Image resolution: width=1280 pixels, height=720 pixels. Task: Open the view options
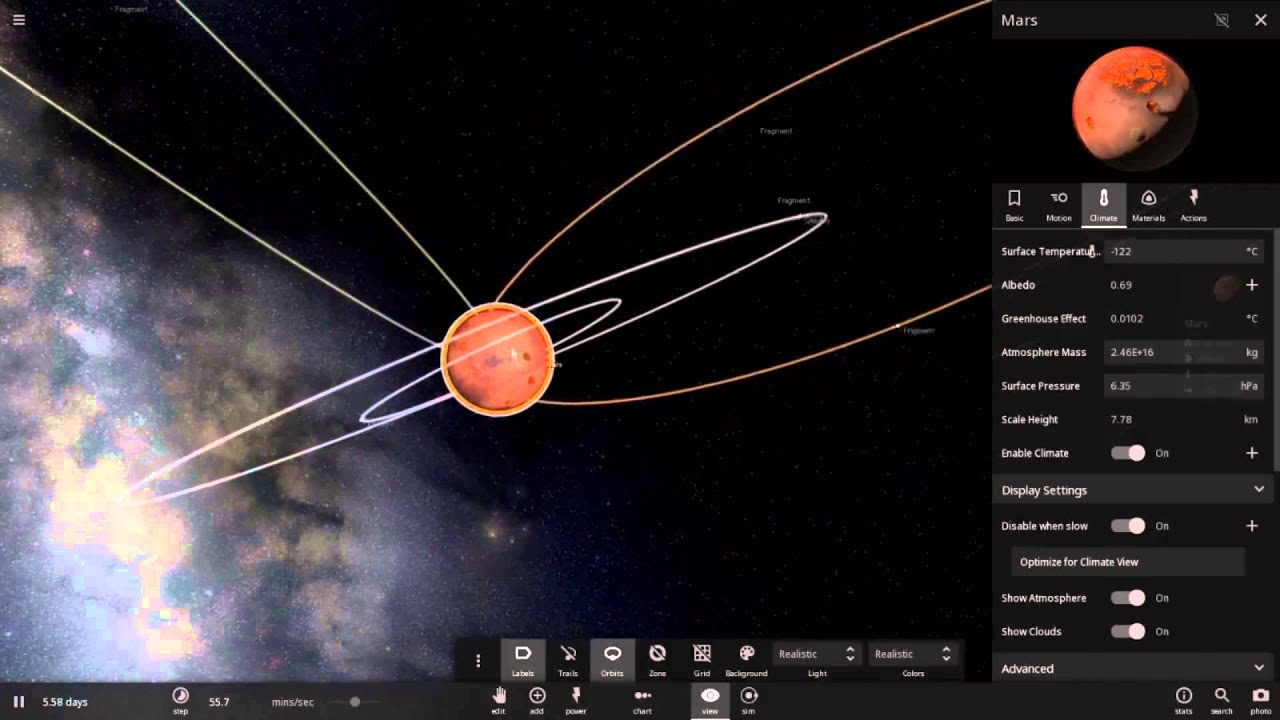tap(710, 699)
